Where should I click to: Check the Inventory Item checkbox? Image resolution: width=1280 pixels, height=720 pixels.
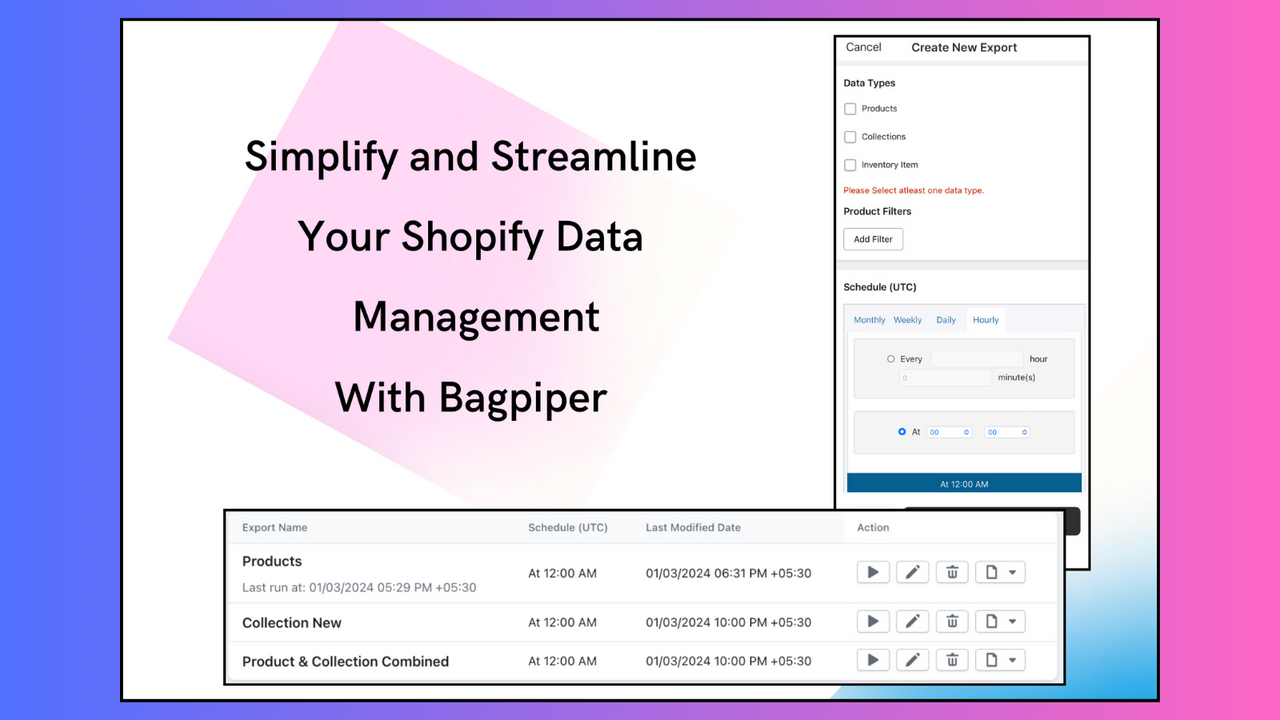click(x=850, y=165)
